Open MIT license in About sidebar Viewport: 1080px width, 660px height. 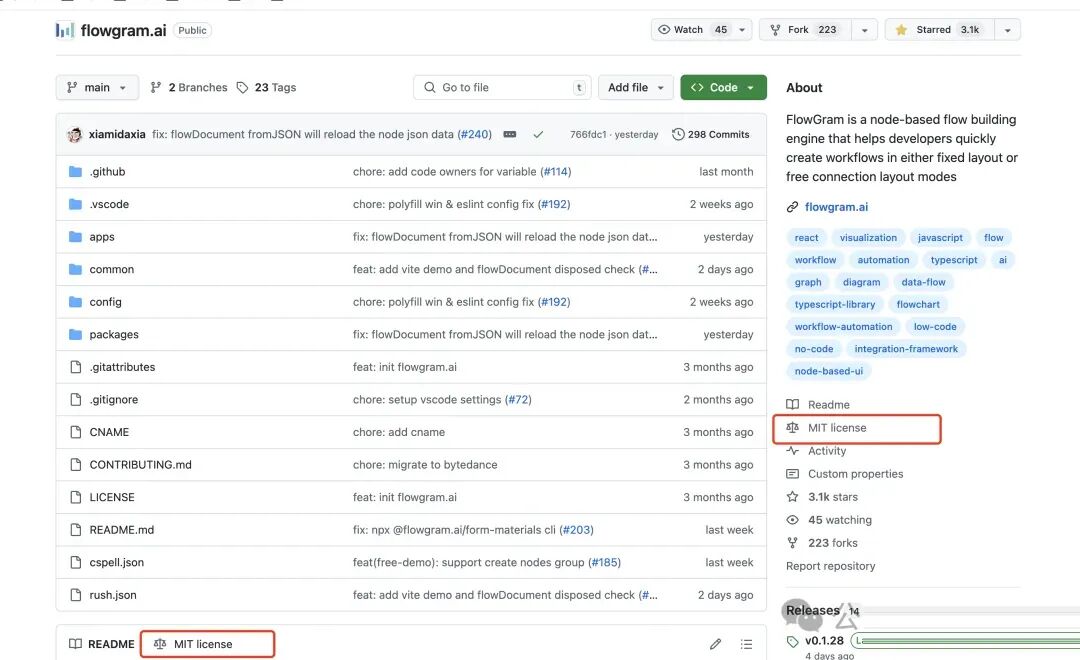[827, 428]
